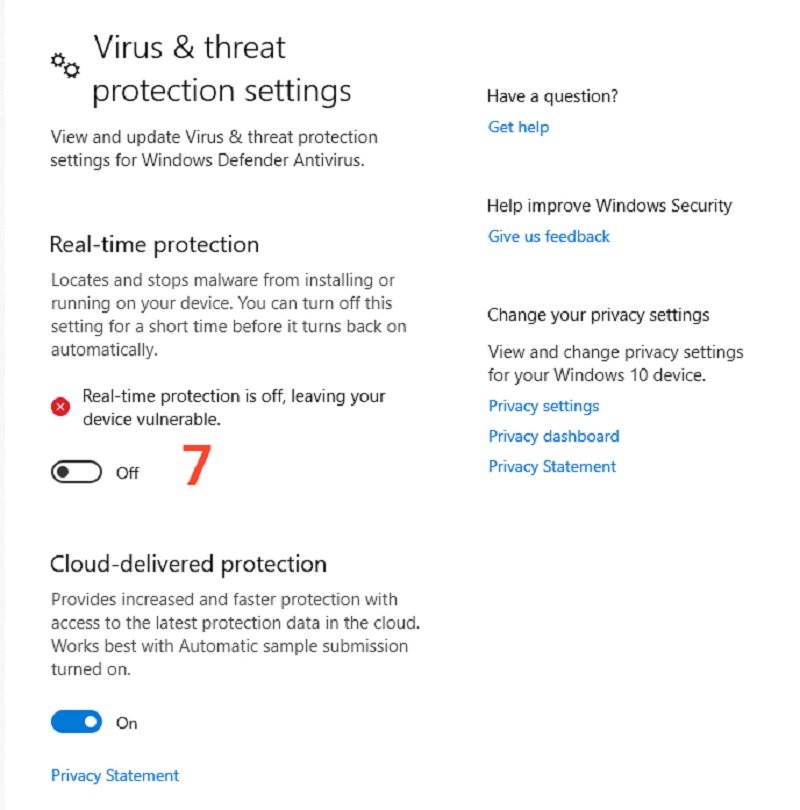The height and width of the screenshot is (810, 800).
Task: Click the red number 7 annotation
Action: click(198, 464)
